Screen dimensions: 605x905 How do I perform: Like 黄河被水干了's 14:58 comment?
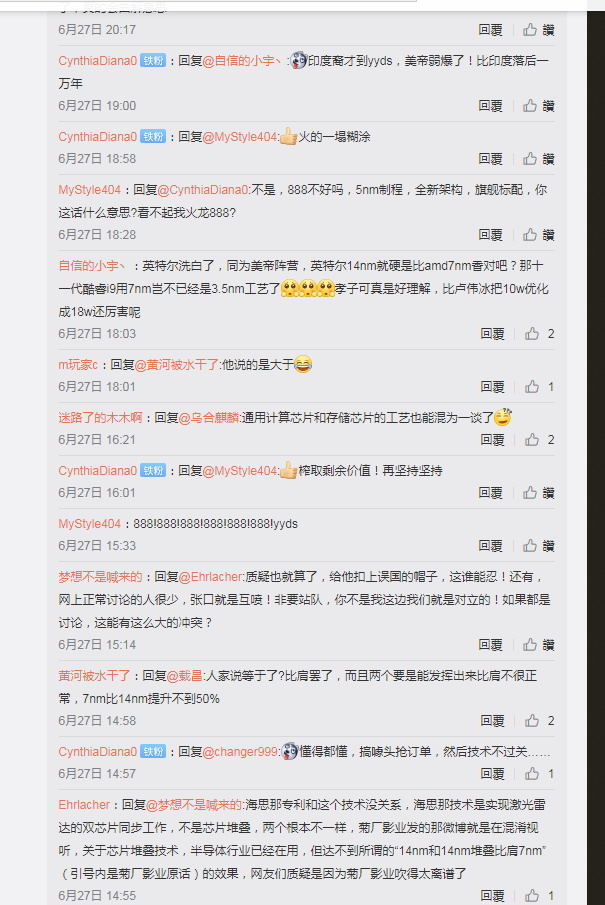click(540, 721)
